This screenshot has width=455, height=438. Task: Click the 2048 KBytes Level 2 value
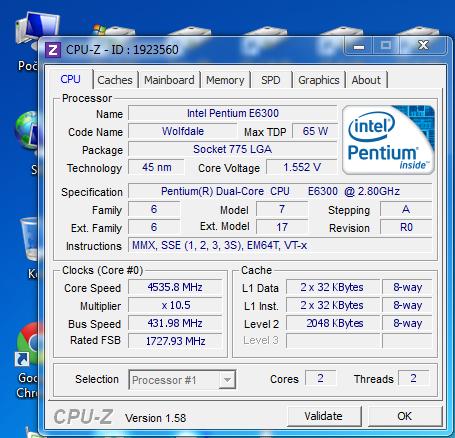(x=333, y=323)
